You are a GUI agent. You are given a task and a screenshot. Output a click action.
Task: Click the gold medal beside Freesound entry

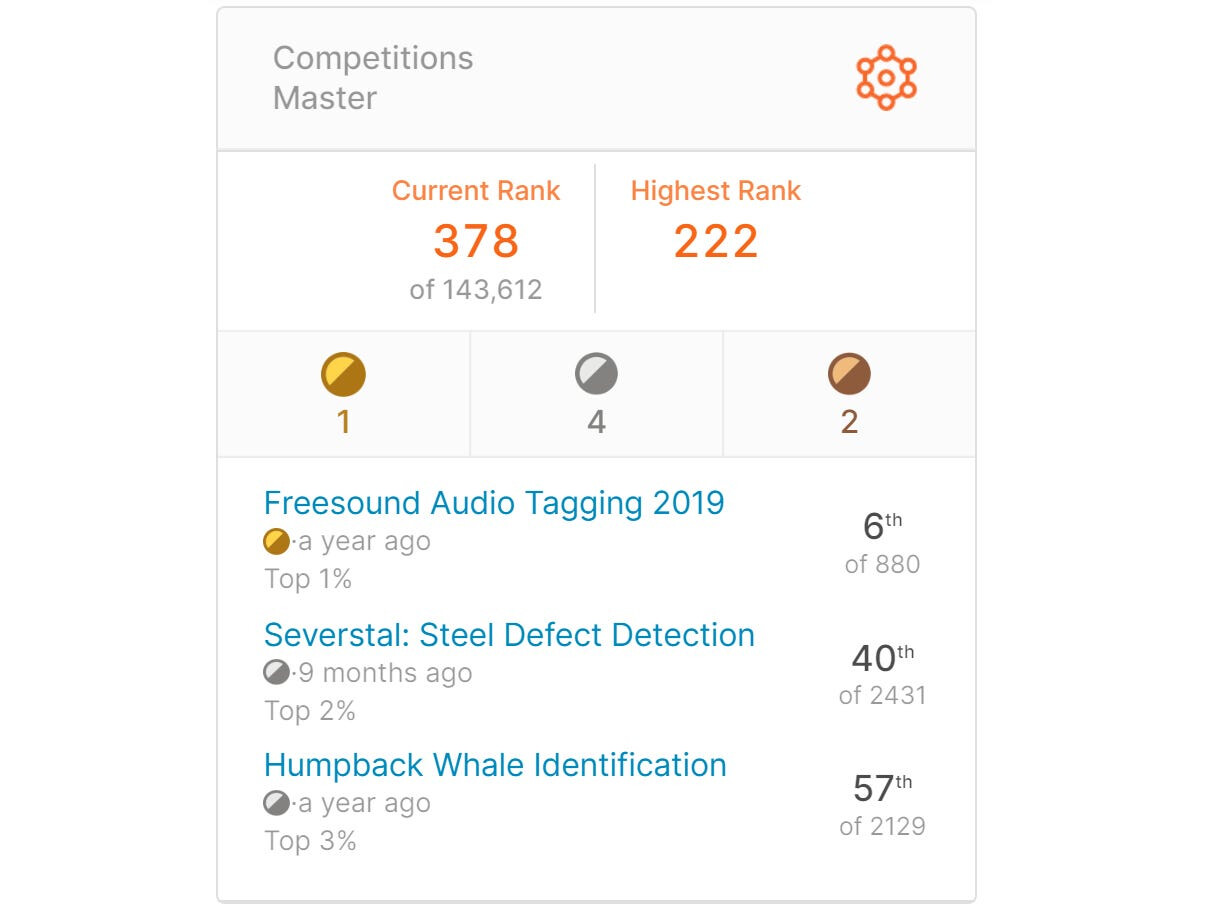tap(276, 542)
